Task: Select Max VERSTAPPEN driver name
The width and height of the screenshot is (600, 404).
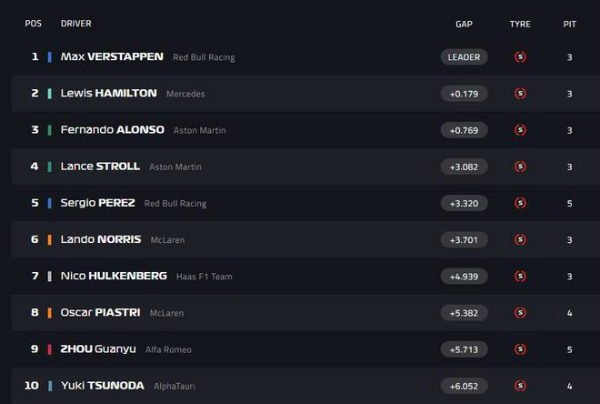Action: pos(112,57)
